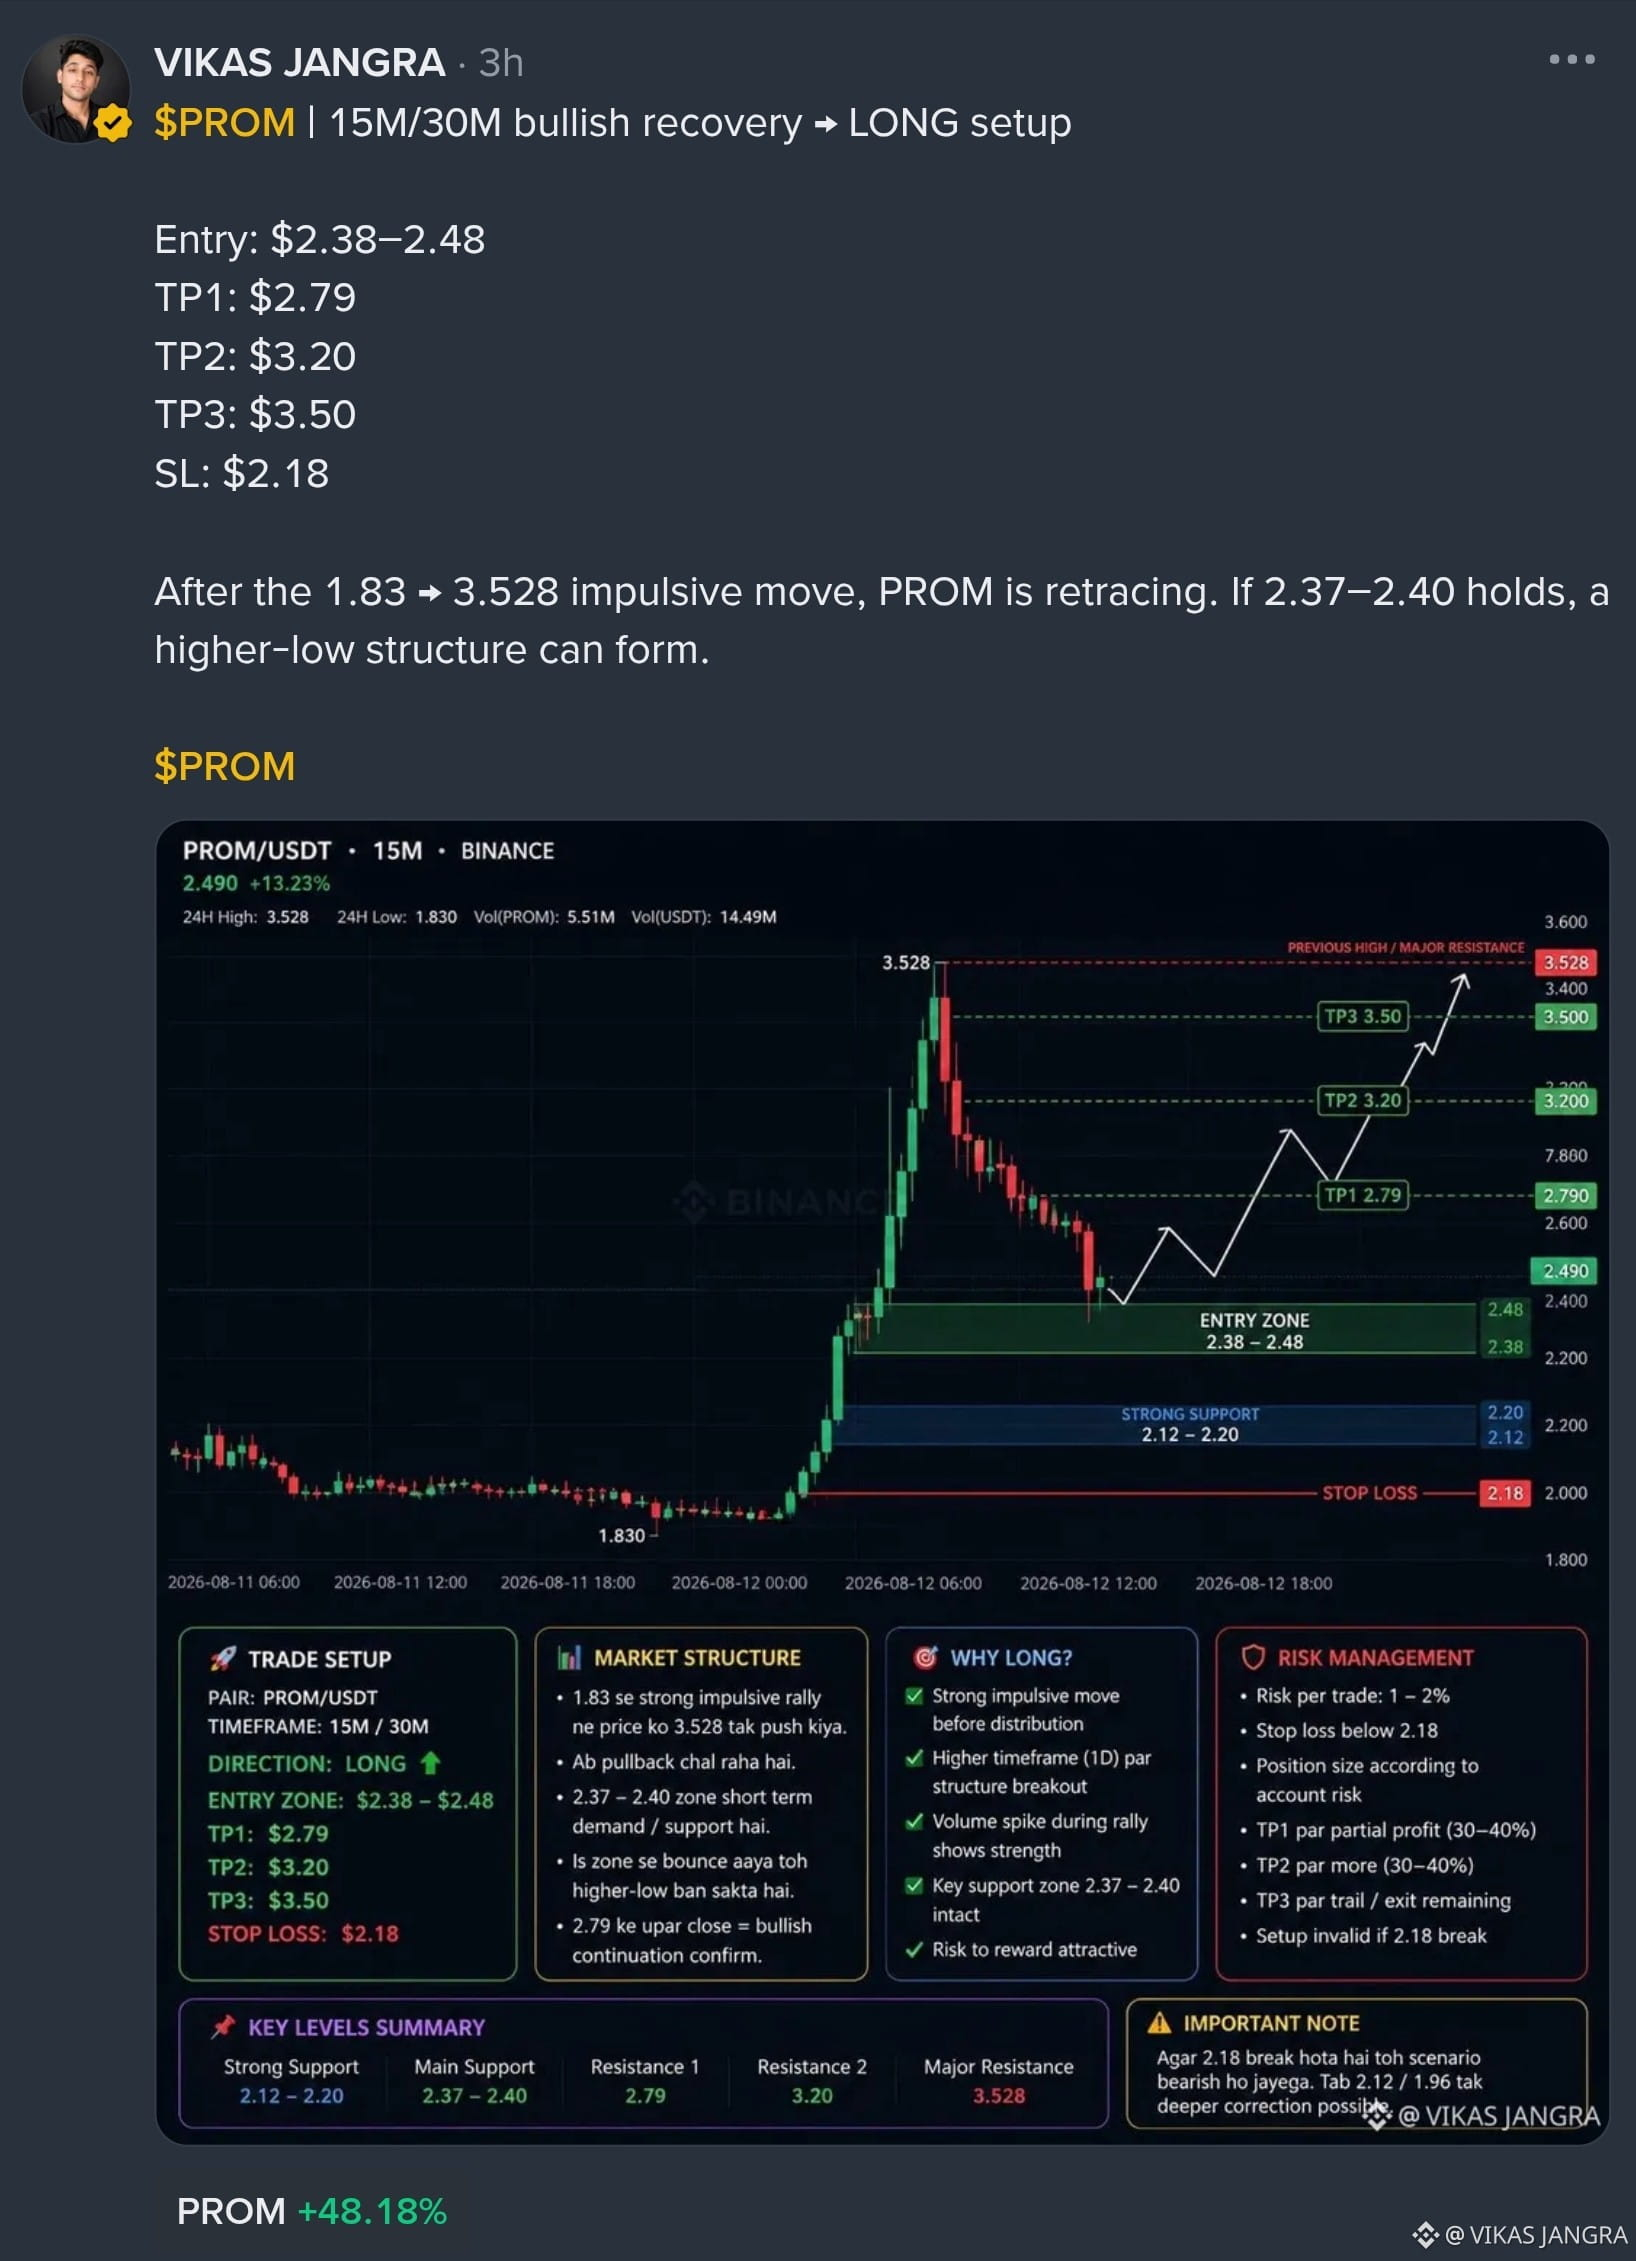This screenshot has height=2261, width=1636.
Task: Click the green 'ENTRY ZONE 2.38 – 2.48' band label
Action: click(1255, 1331)
